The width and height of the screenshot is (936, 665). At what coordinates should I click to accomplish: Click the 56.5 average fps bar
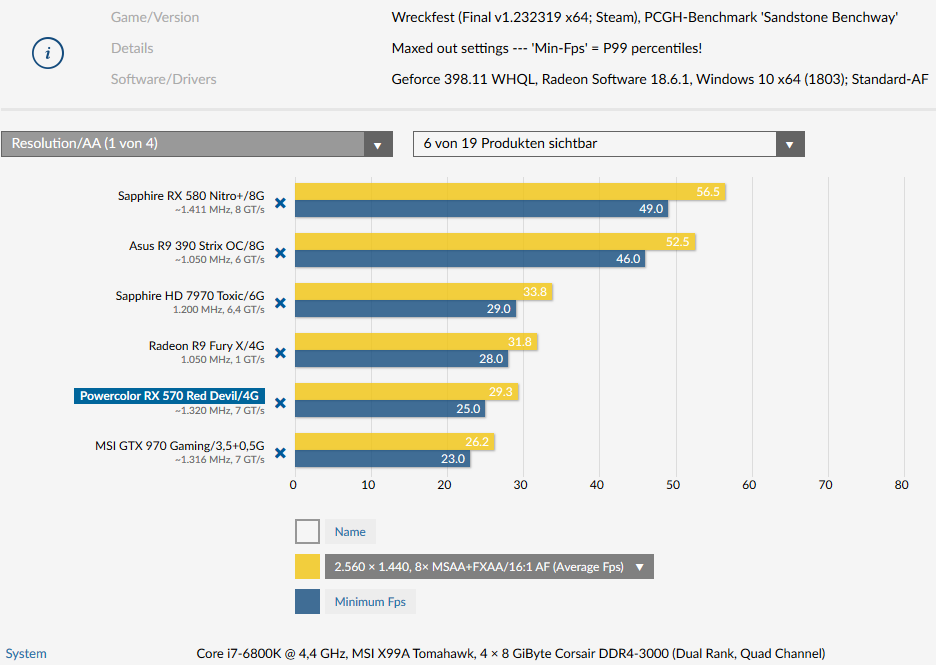510,192
